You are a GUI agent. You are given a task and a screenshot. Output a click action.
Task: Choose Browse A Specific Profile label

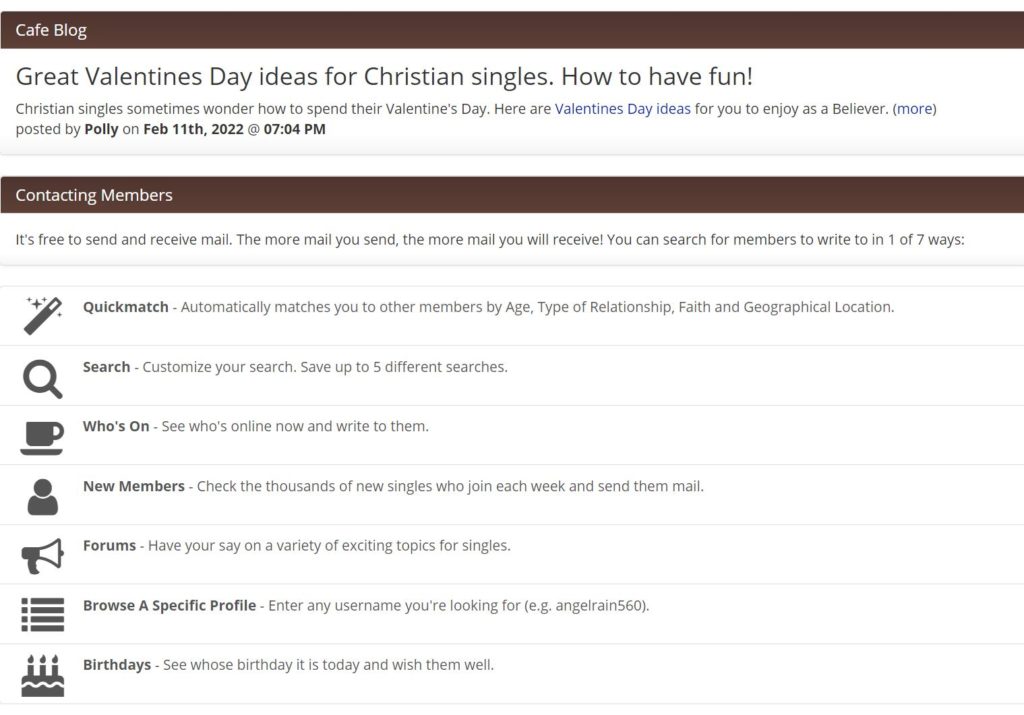point(169,606)
